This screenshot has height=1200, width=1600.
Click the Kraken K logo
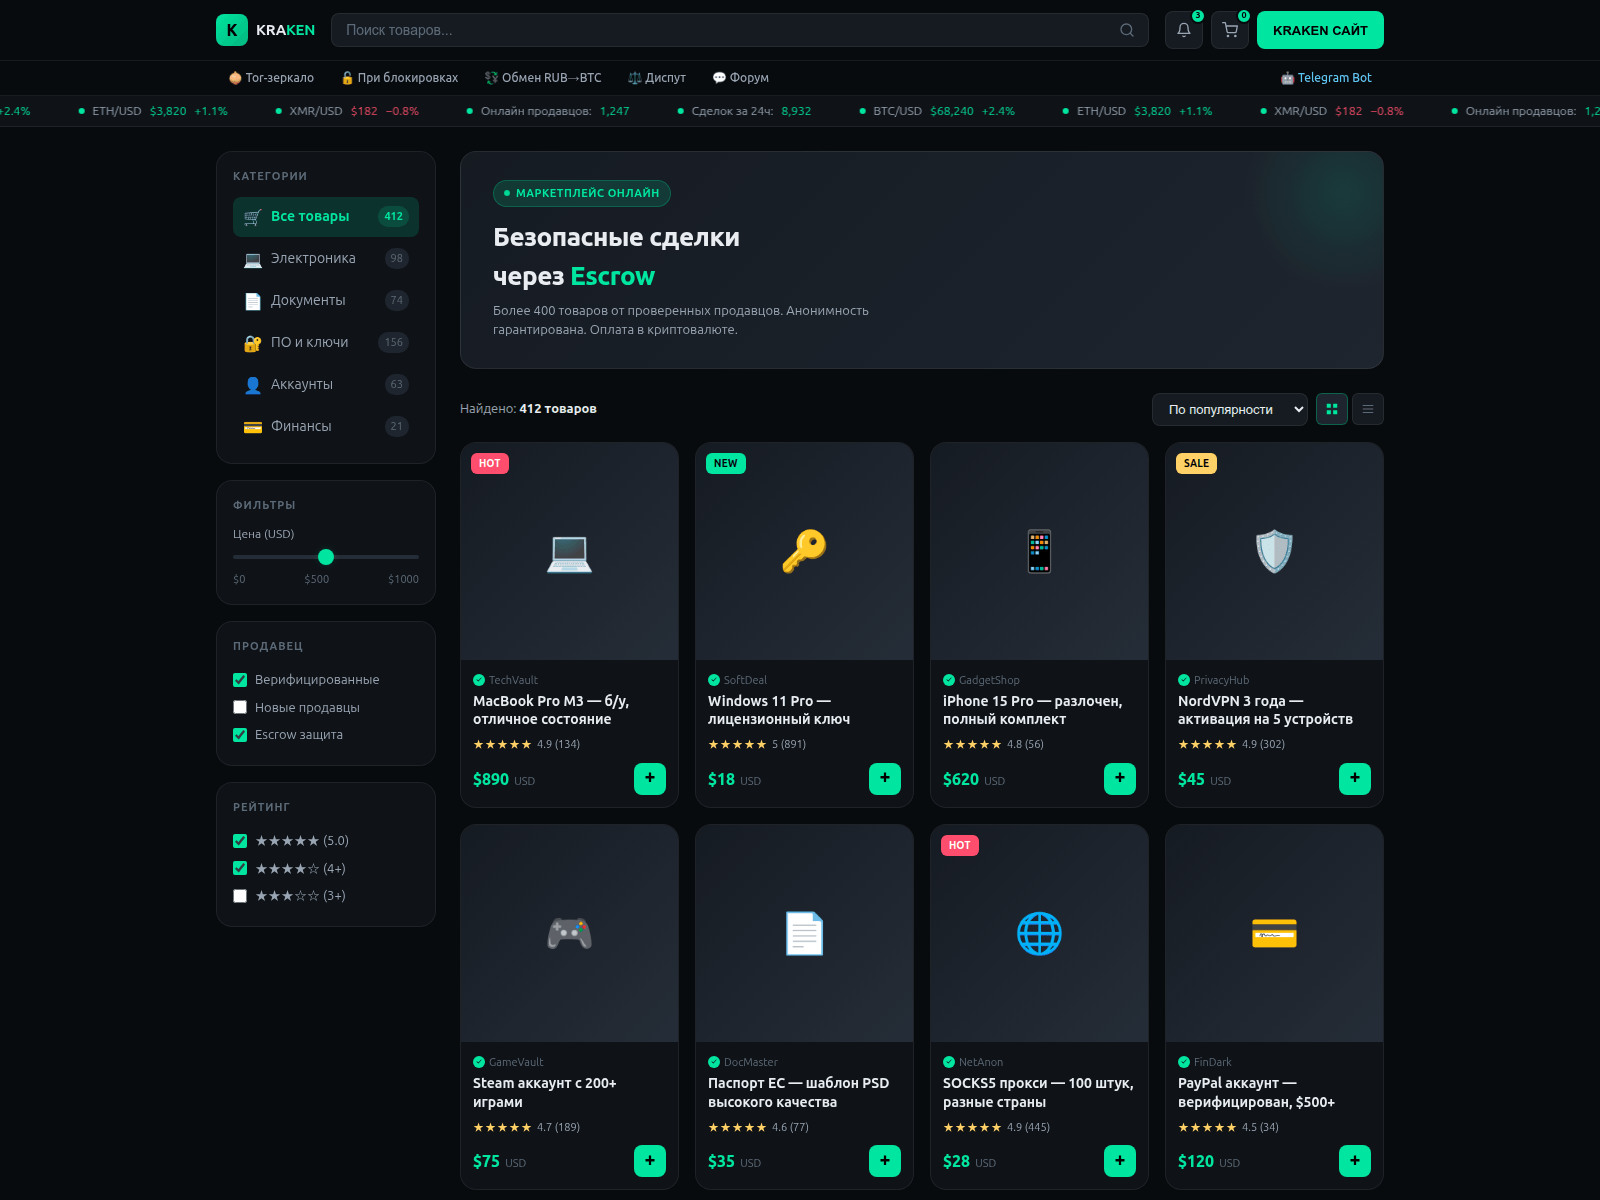point(232,30)
